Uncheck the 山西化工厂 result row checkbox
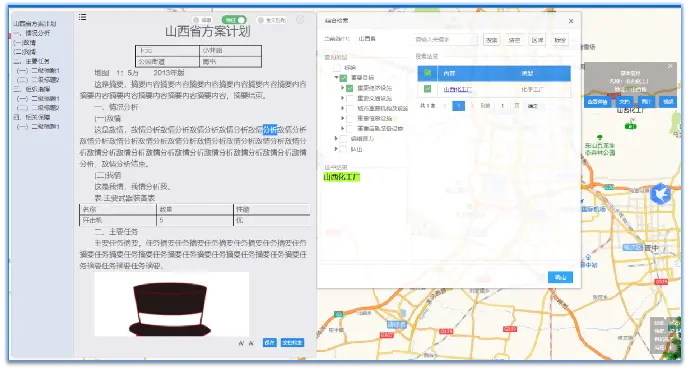The image size is (690, 372). (x=427, y=89)
